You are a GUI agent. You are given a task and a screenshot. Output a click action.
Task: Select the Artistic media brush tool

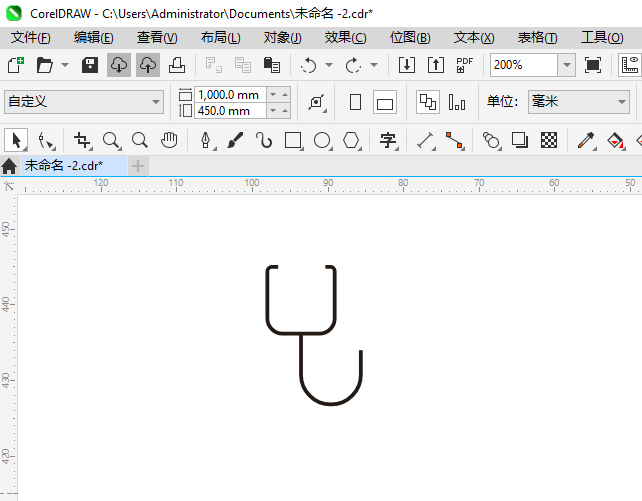(x=235, y=140)
